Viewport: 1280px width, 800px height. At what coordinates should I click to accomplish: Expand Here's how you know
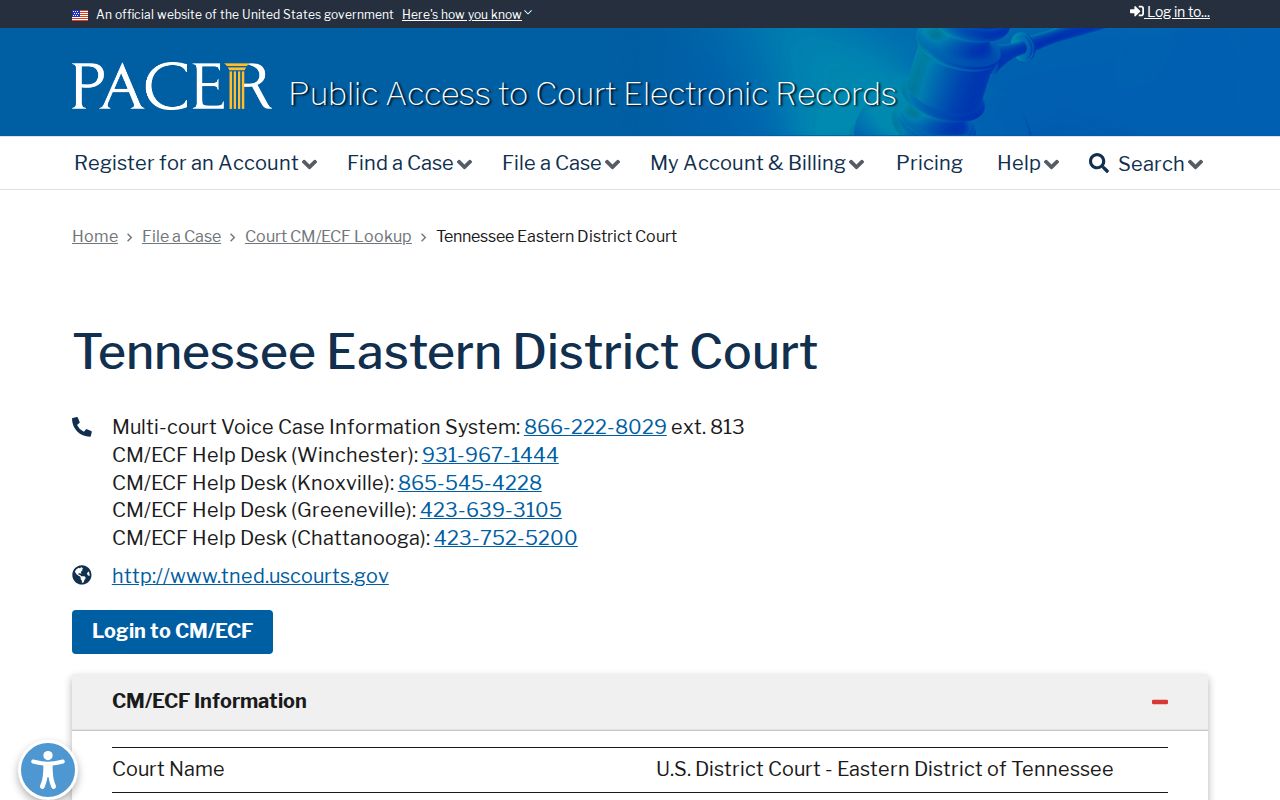[x=467, y=15]
